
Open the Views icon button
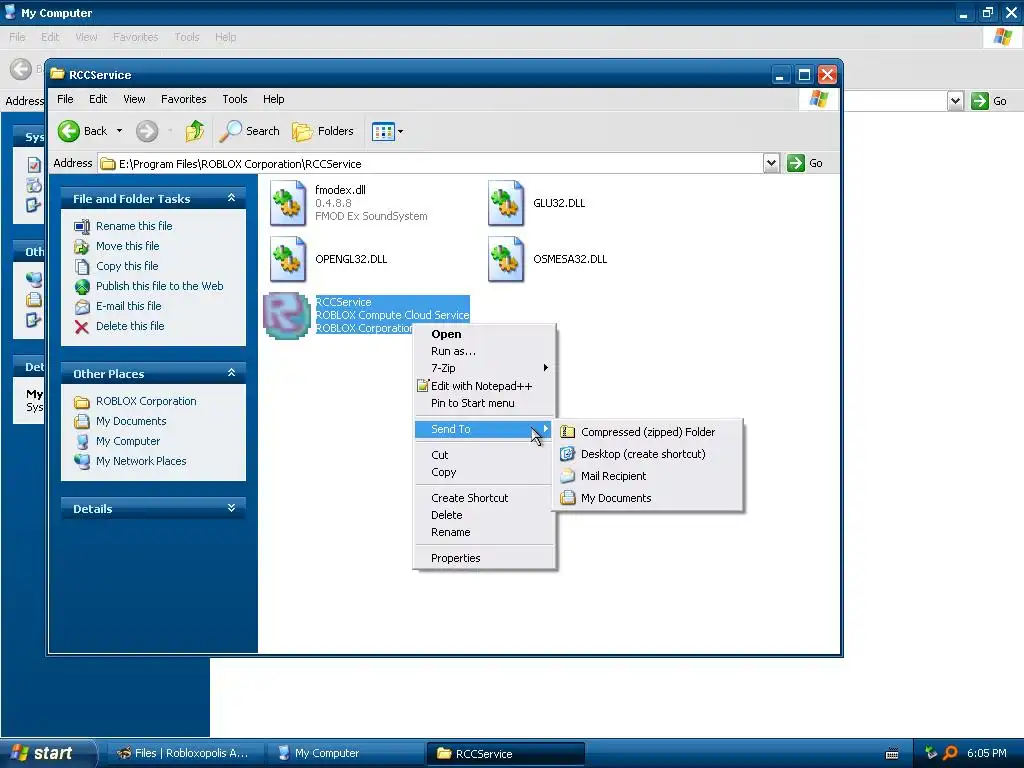pos(383,131)
